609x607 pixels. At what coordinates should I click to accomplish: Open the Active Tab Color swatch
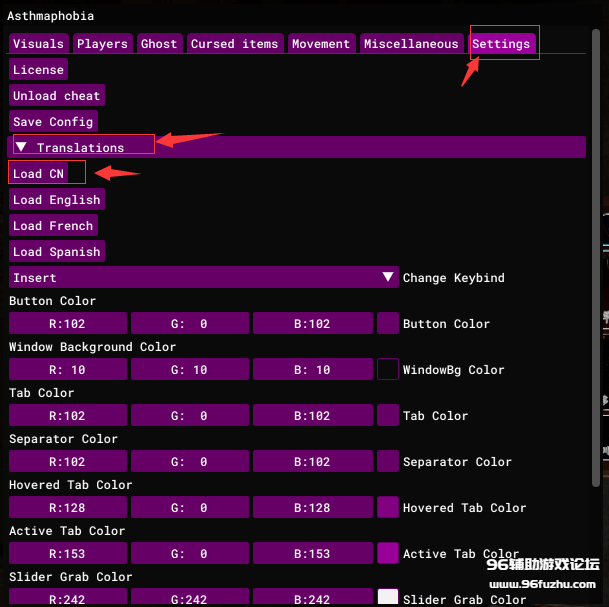pos(388,553)
